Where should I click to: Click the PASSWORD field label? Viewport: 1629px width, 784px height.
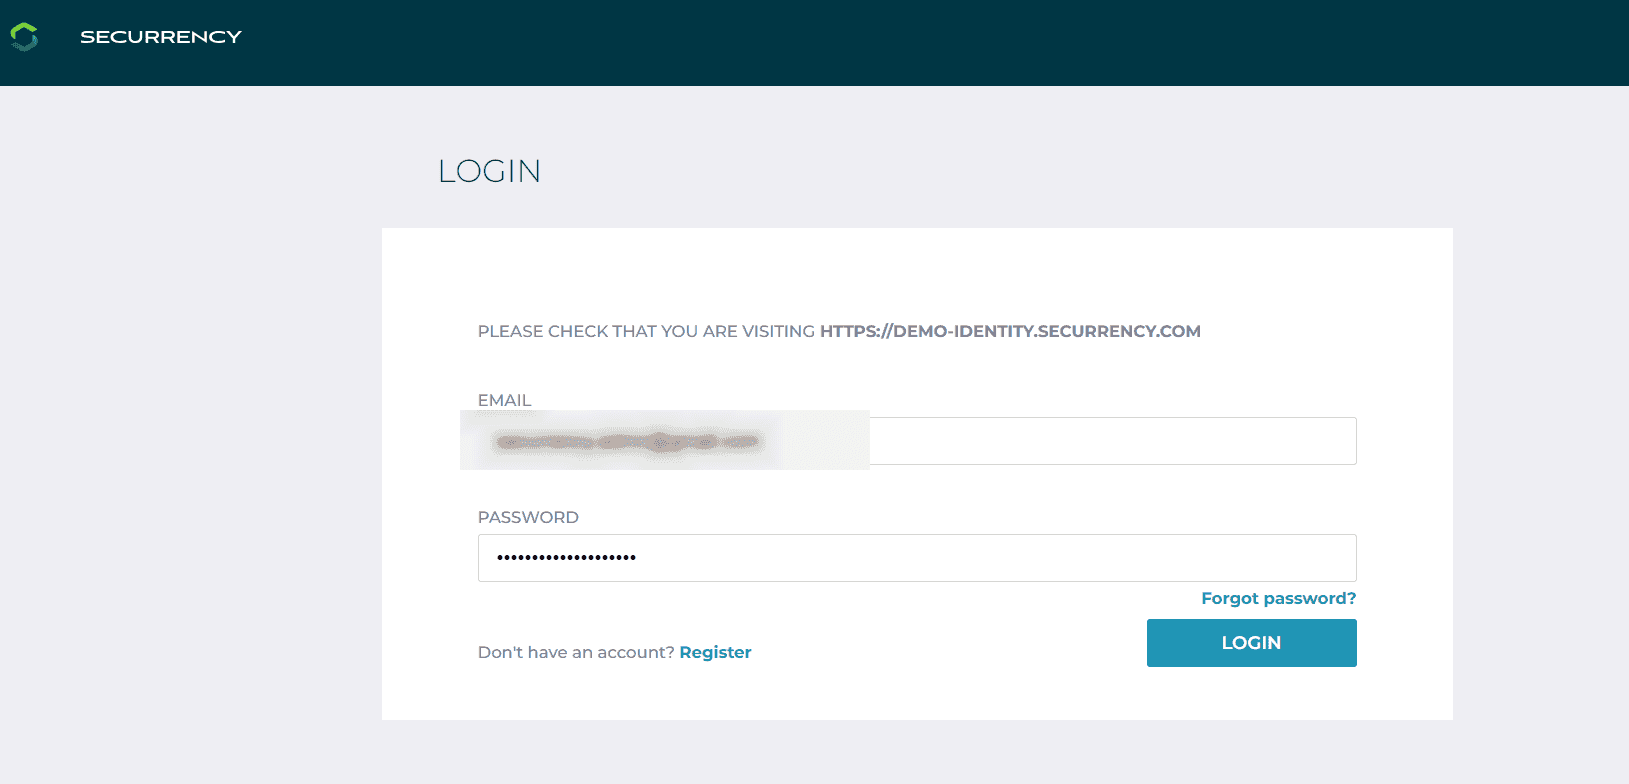(528, 517)
